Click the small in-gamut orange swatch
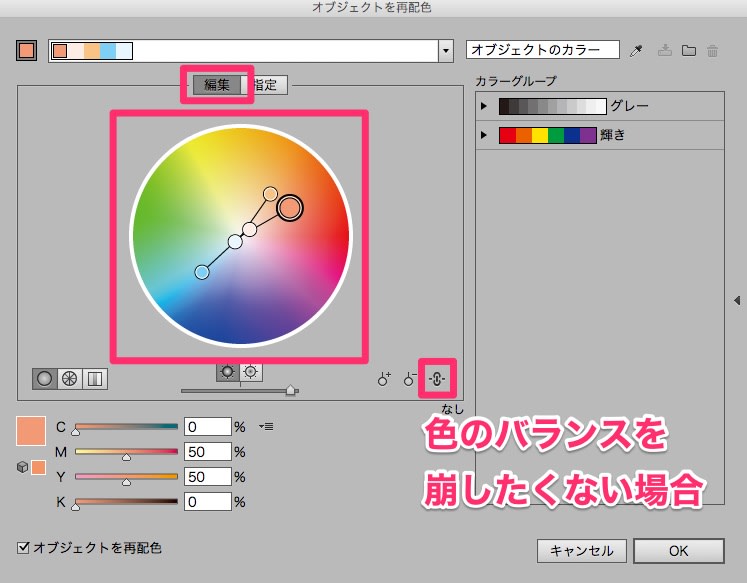The image size is (747, 583). pyautogui.click(x=39, y=467)
